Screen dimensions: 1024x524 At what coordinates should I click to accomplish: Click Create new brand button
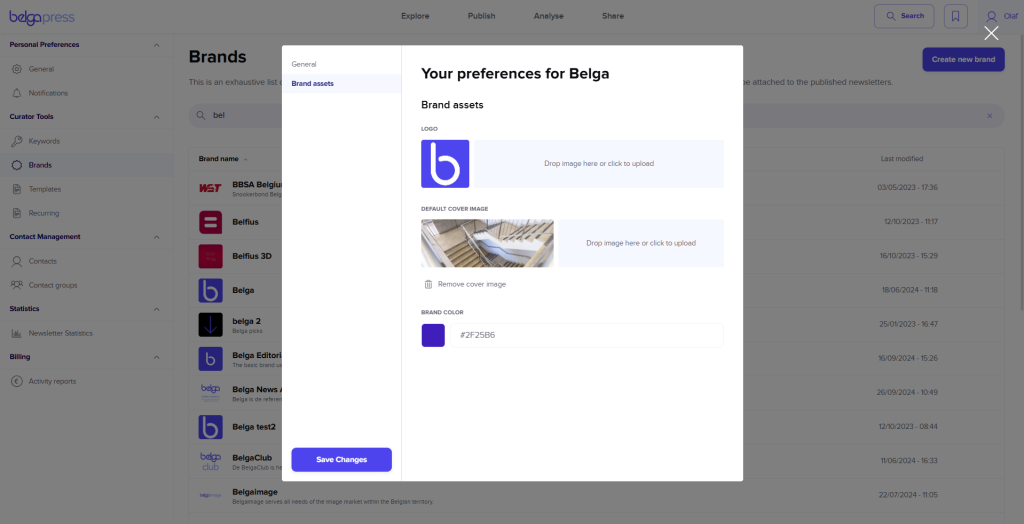click(963, 59)
